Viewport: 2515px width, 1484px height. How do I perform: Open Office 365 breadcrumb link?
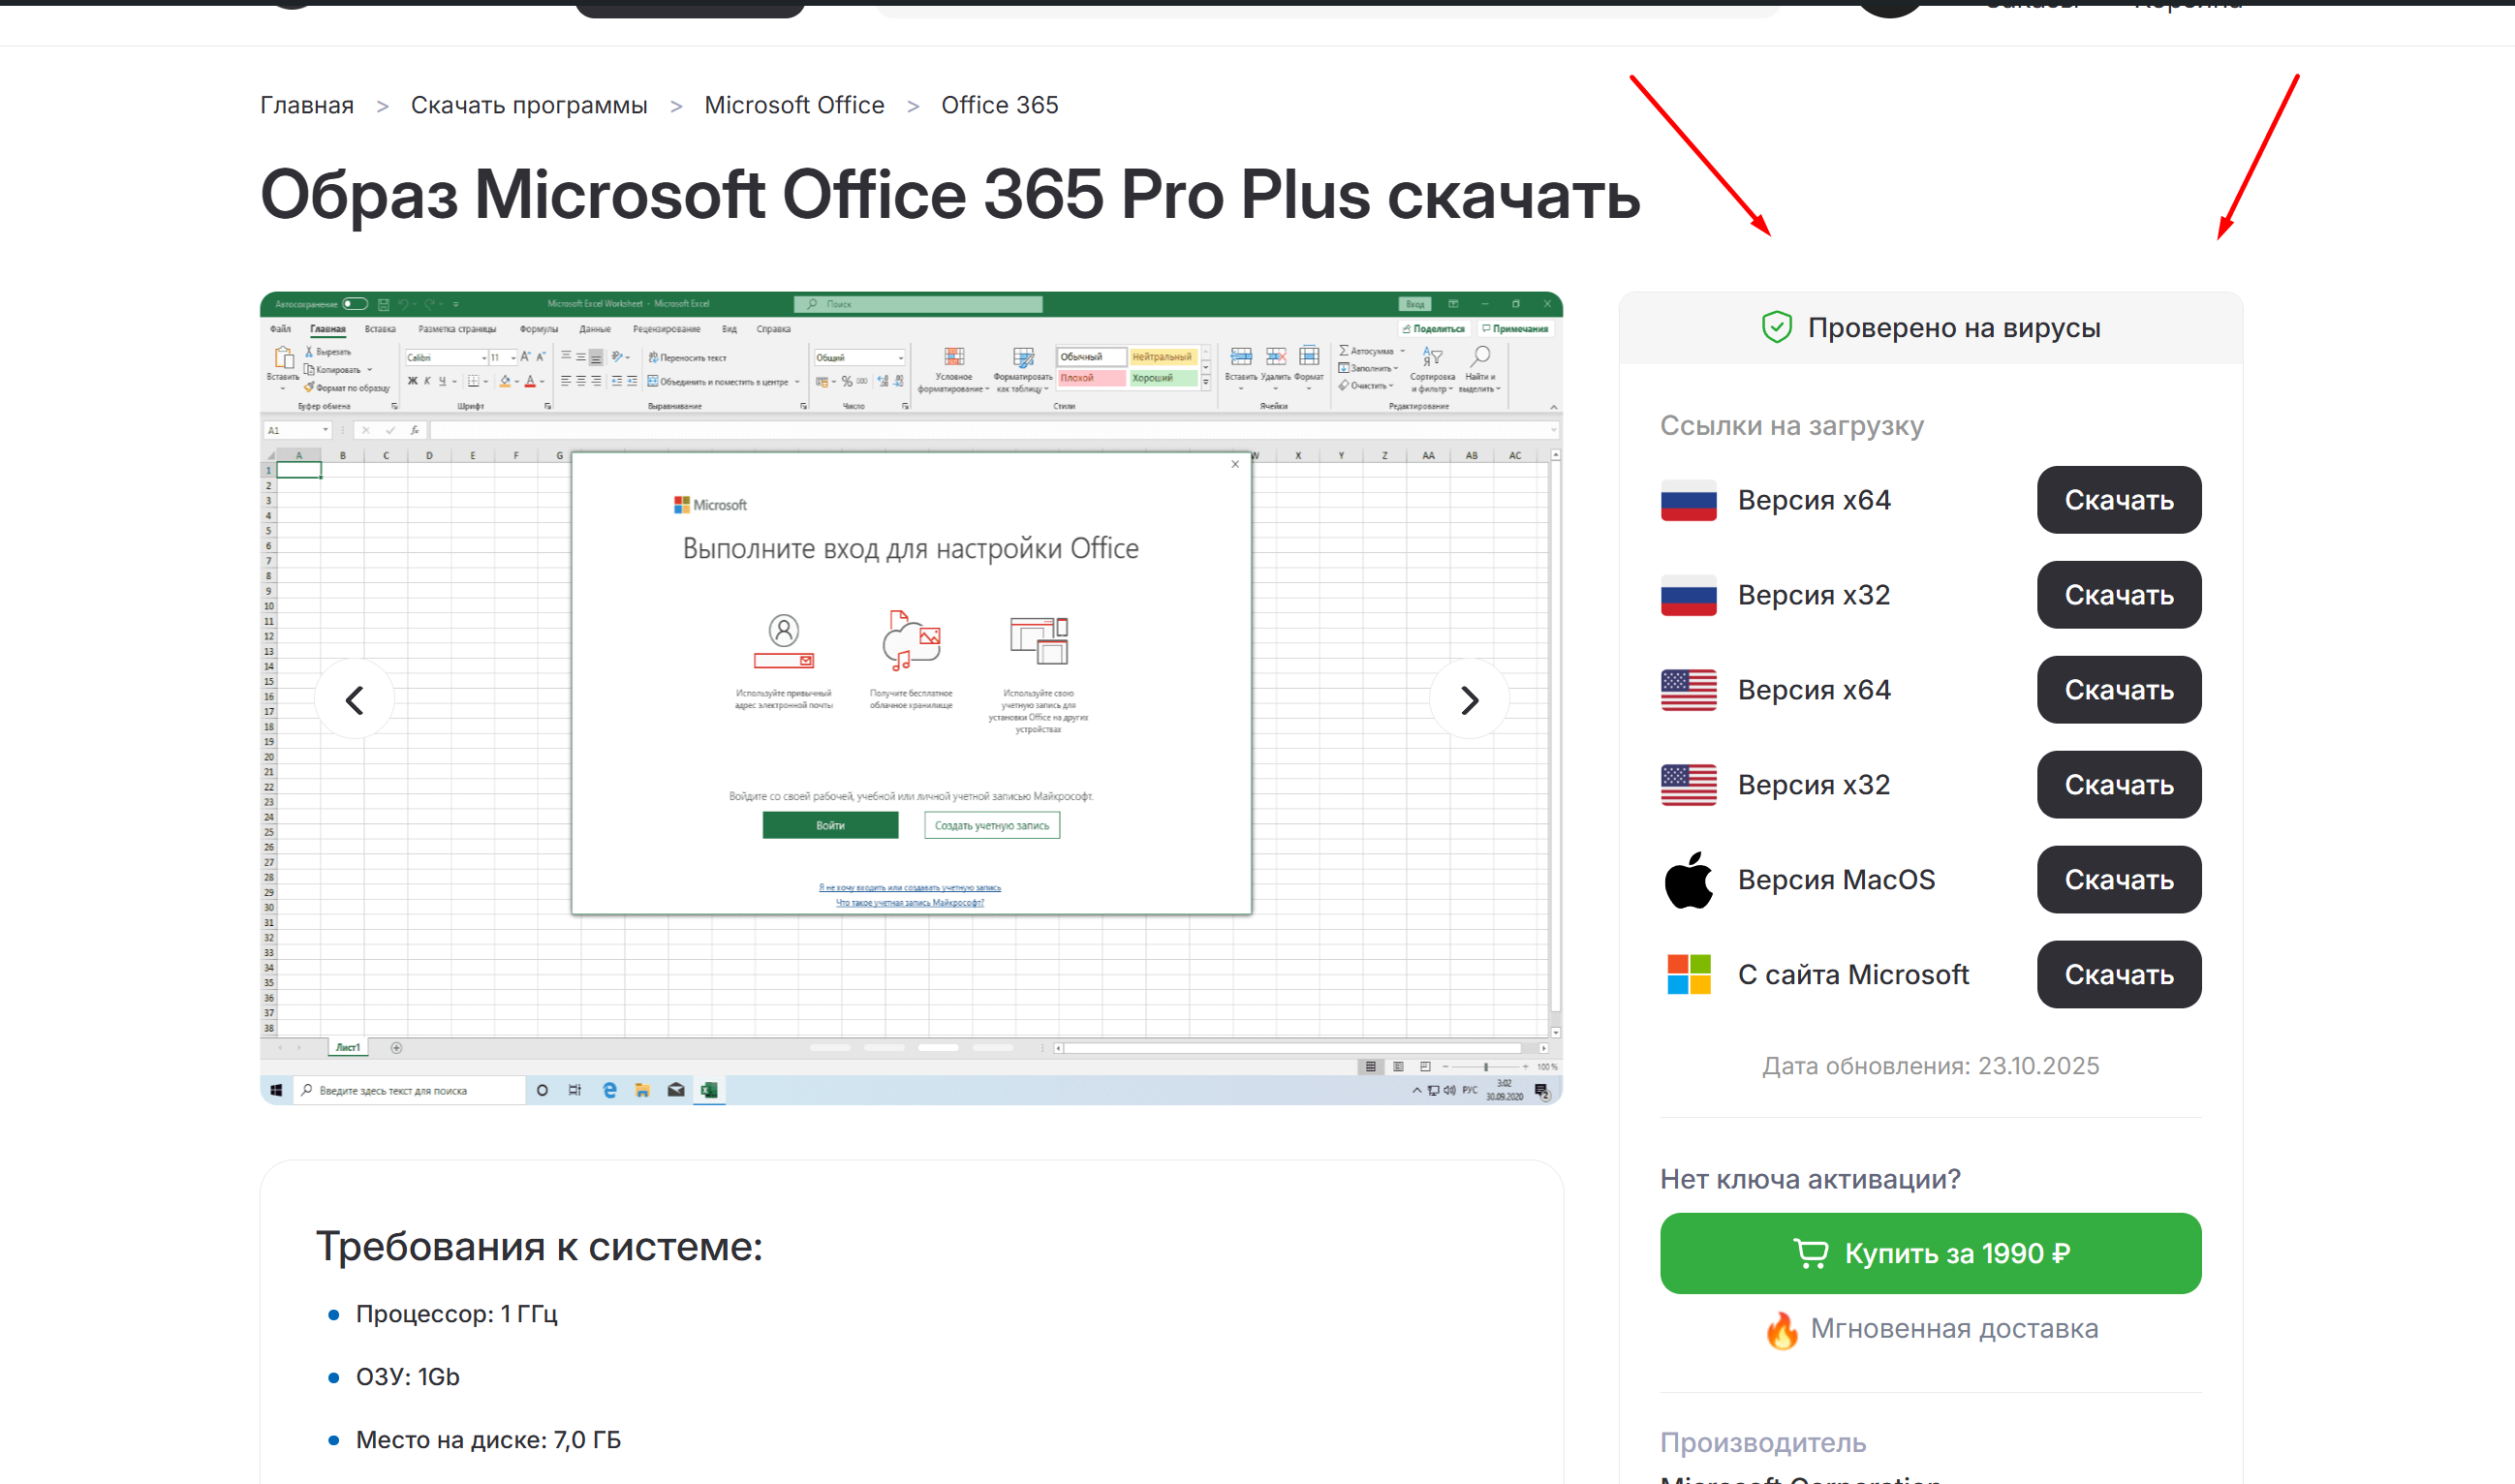999,105
